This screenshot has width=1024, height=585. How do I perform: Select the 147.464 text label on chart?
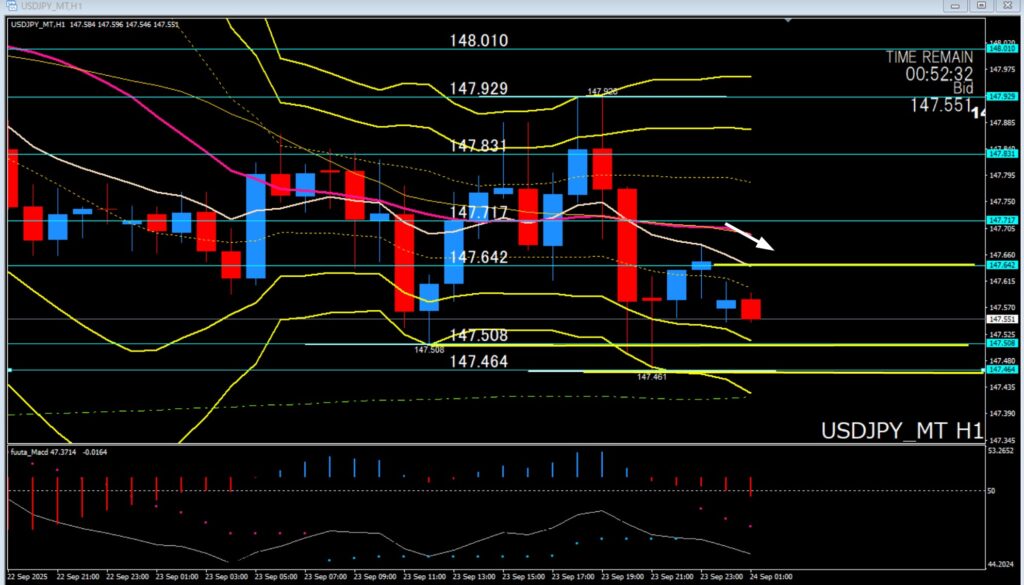click(478, 361)
